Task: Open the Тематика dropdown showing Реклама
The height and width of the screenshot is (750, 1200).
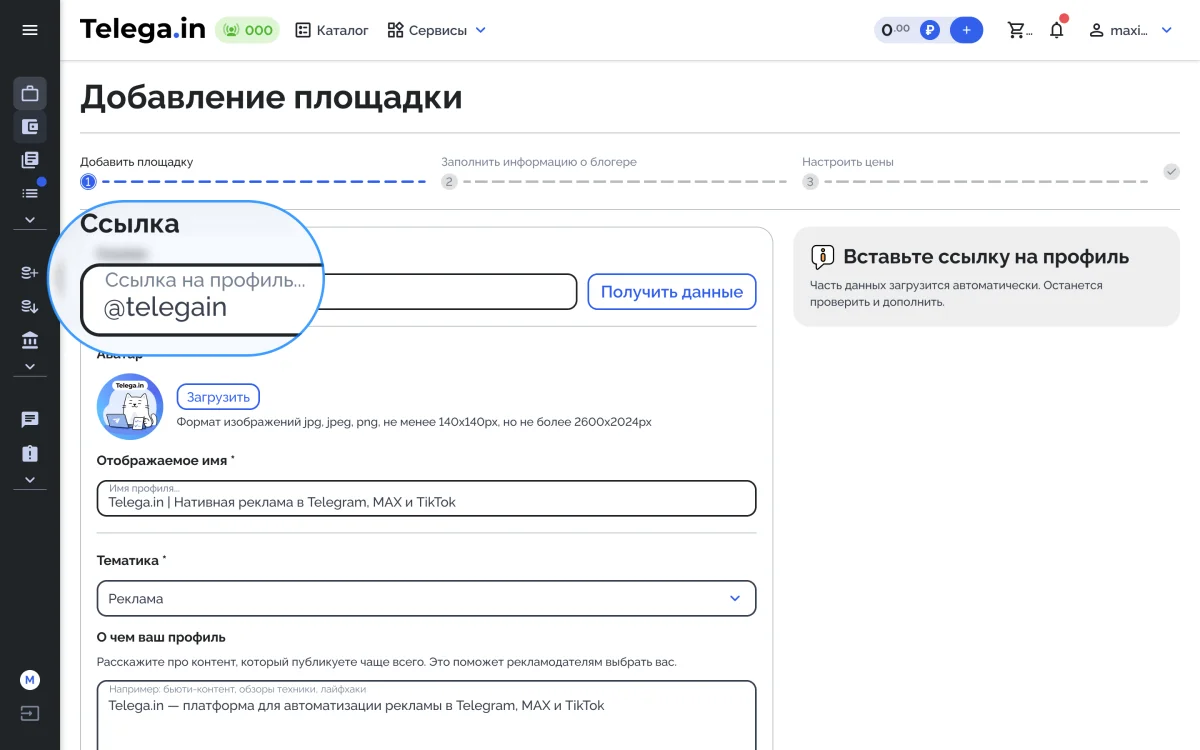Action: [x=426, y=598]
